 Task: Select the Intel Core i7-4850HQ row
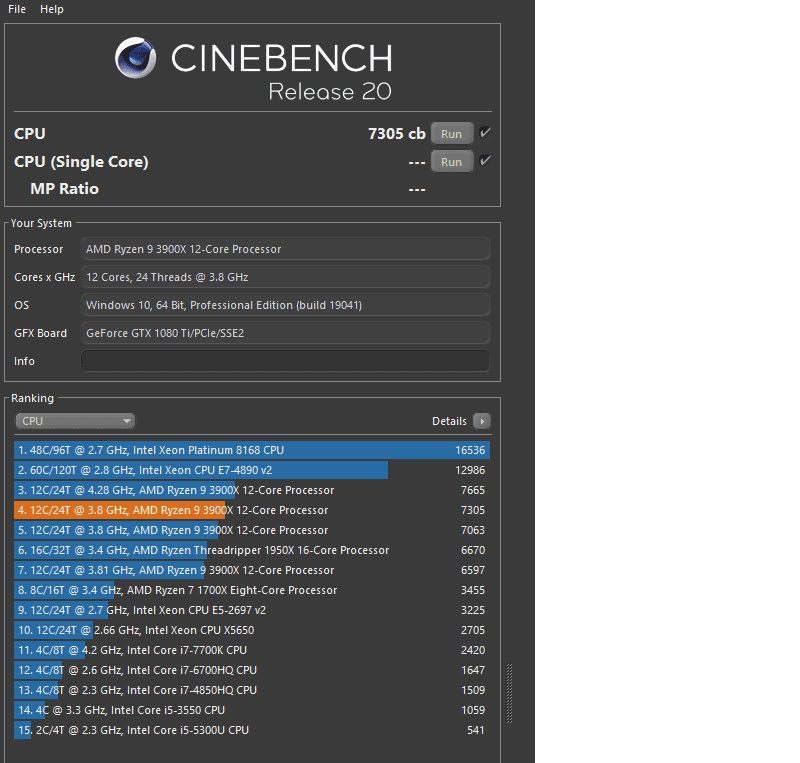[252, 690]
